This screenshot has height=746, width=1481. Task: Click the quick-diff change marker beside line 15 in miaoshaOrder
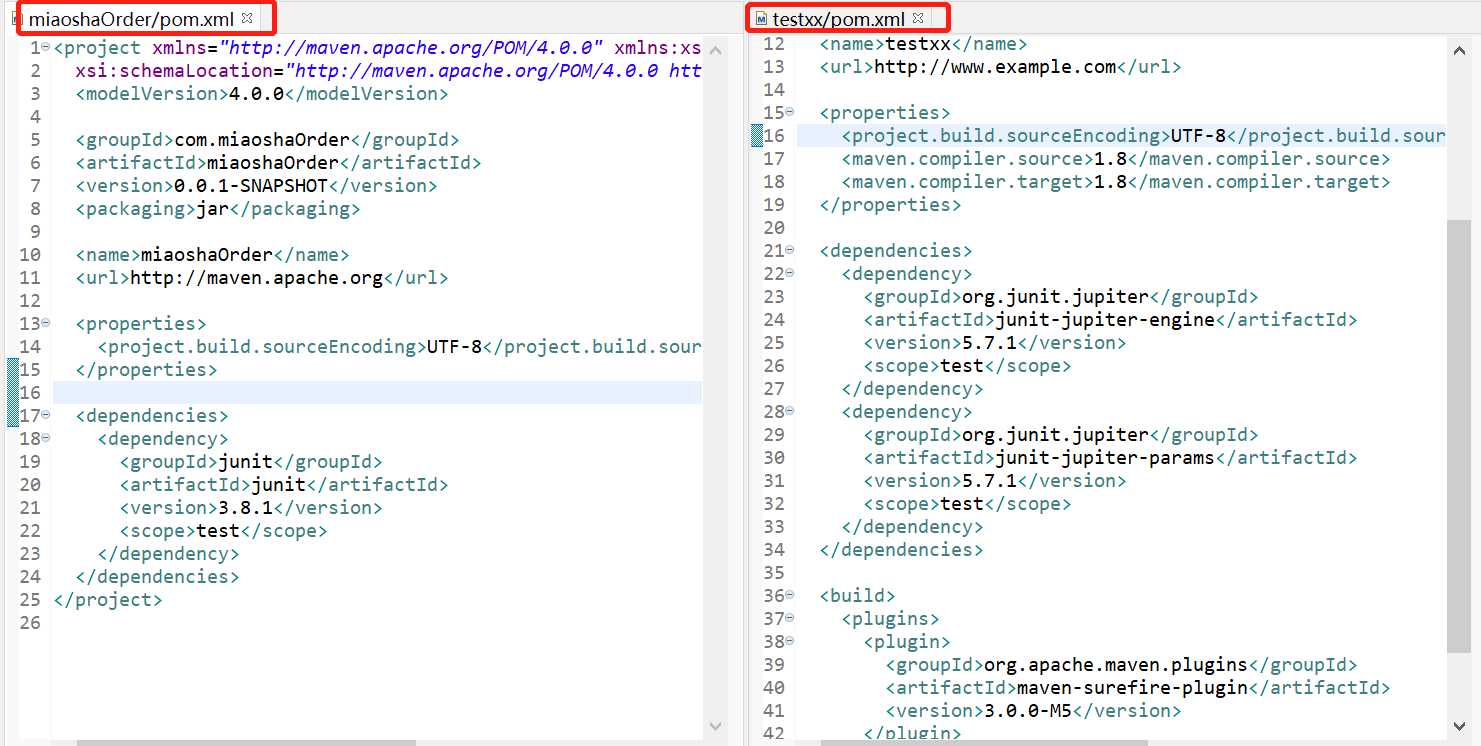13,369
